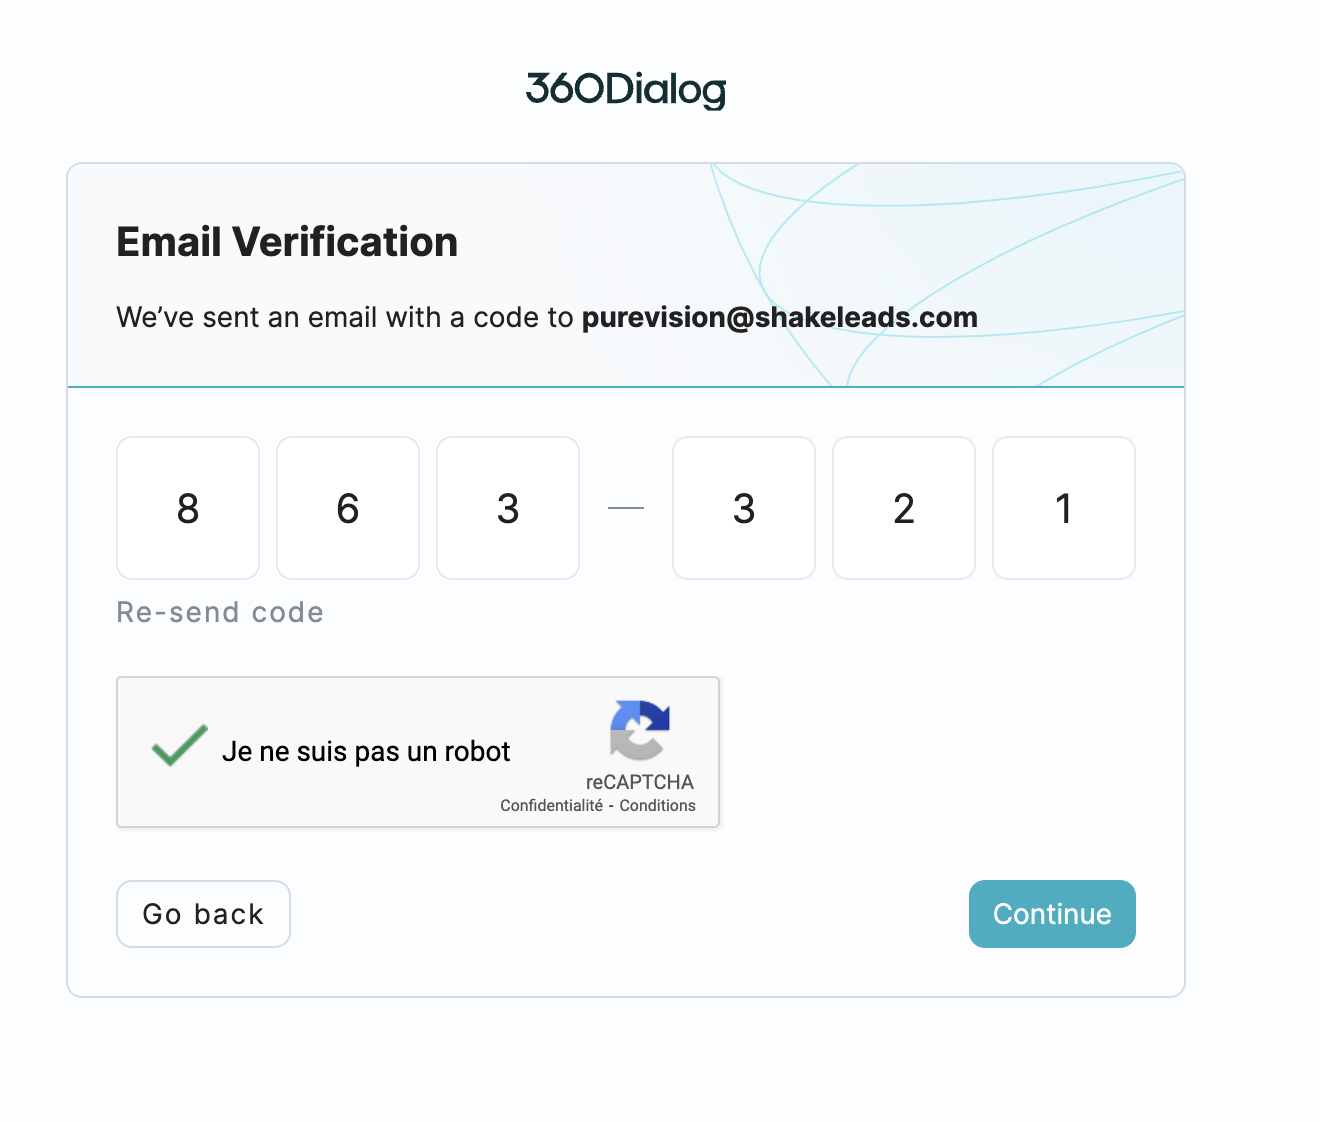
Task: Focus the code digit box showing 2
Action: 904,508
